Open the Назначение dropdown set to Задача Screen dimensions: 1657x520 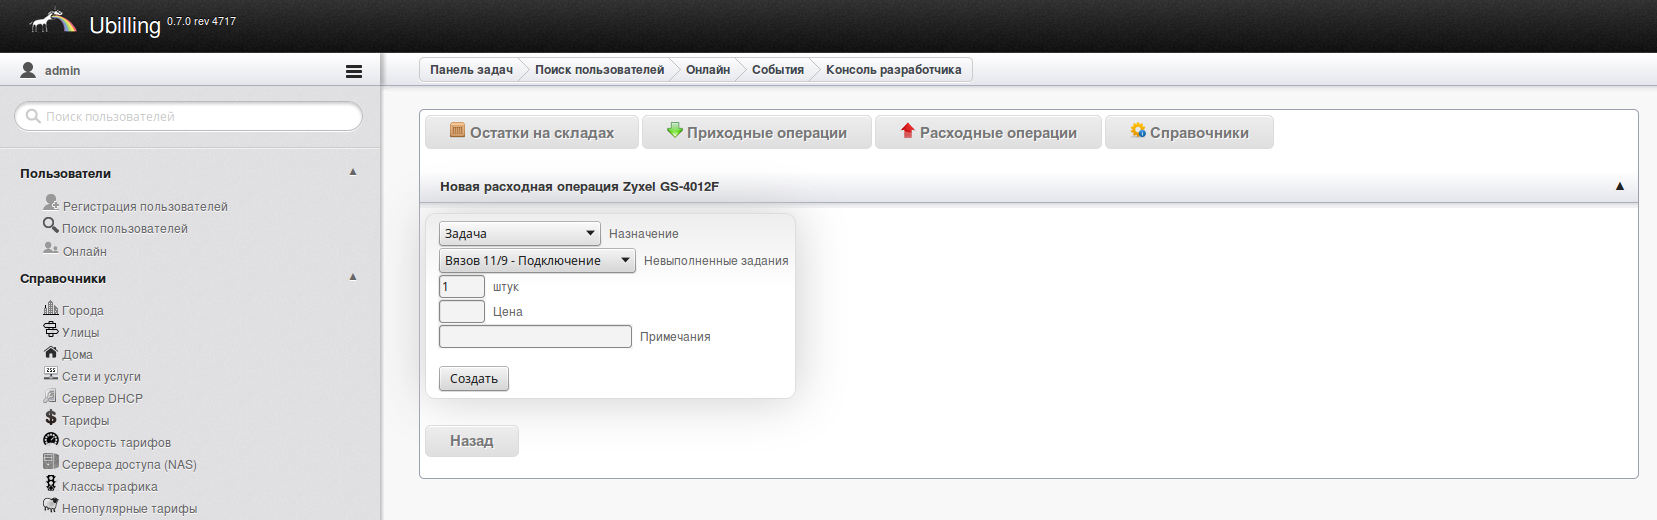pyautogui.click(x=519, y=234)
